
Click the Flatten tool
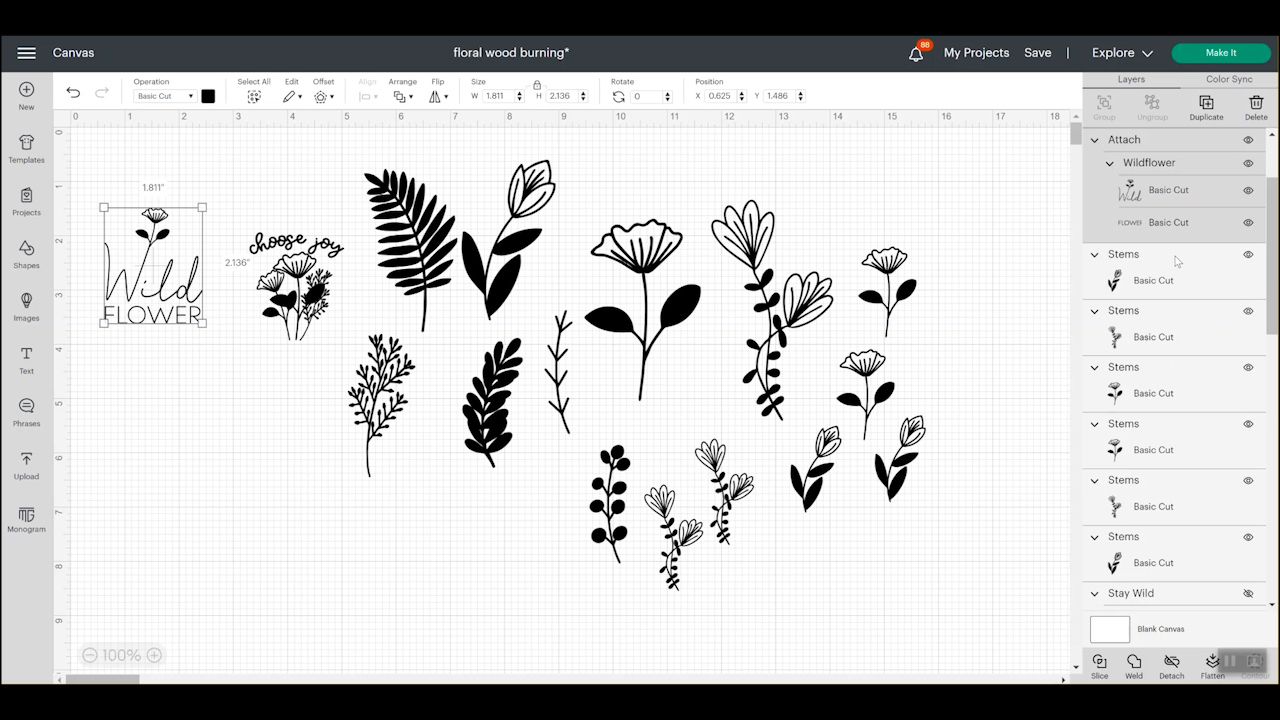[x=1212, y=667]
